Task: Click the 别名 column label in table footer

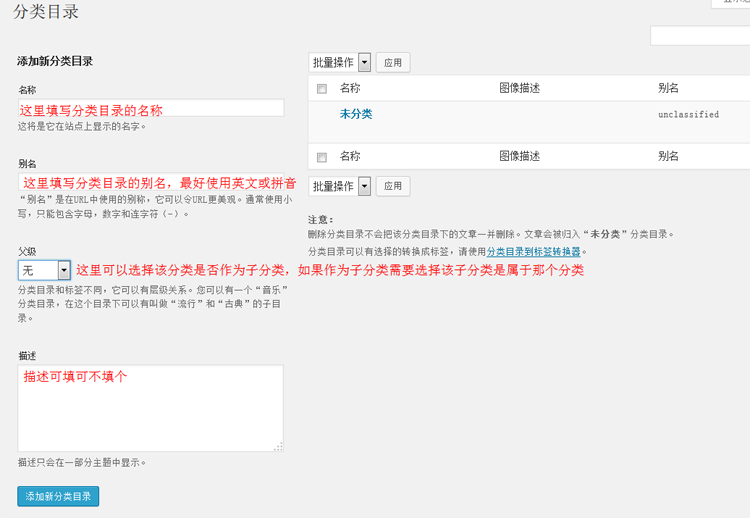Action: point(668,156)
